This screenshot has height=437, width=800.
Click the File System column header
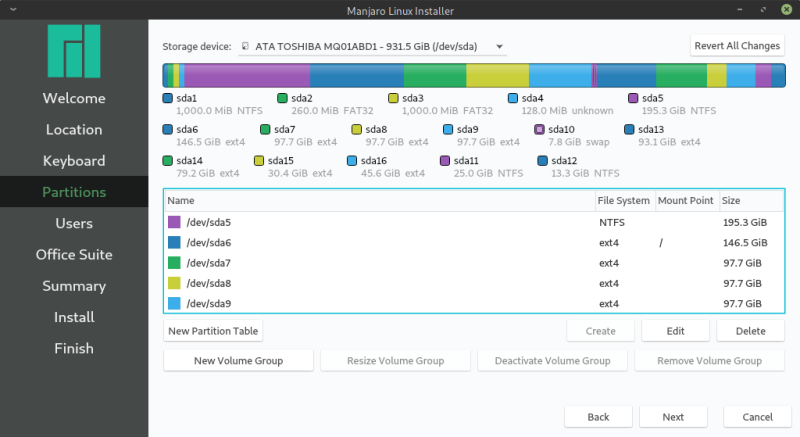tap(626, 200)
